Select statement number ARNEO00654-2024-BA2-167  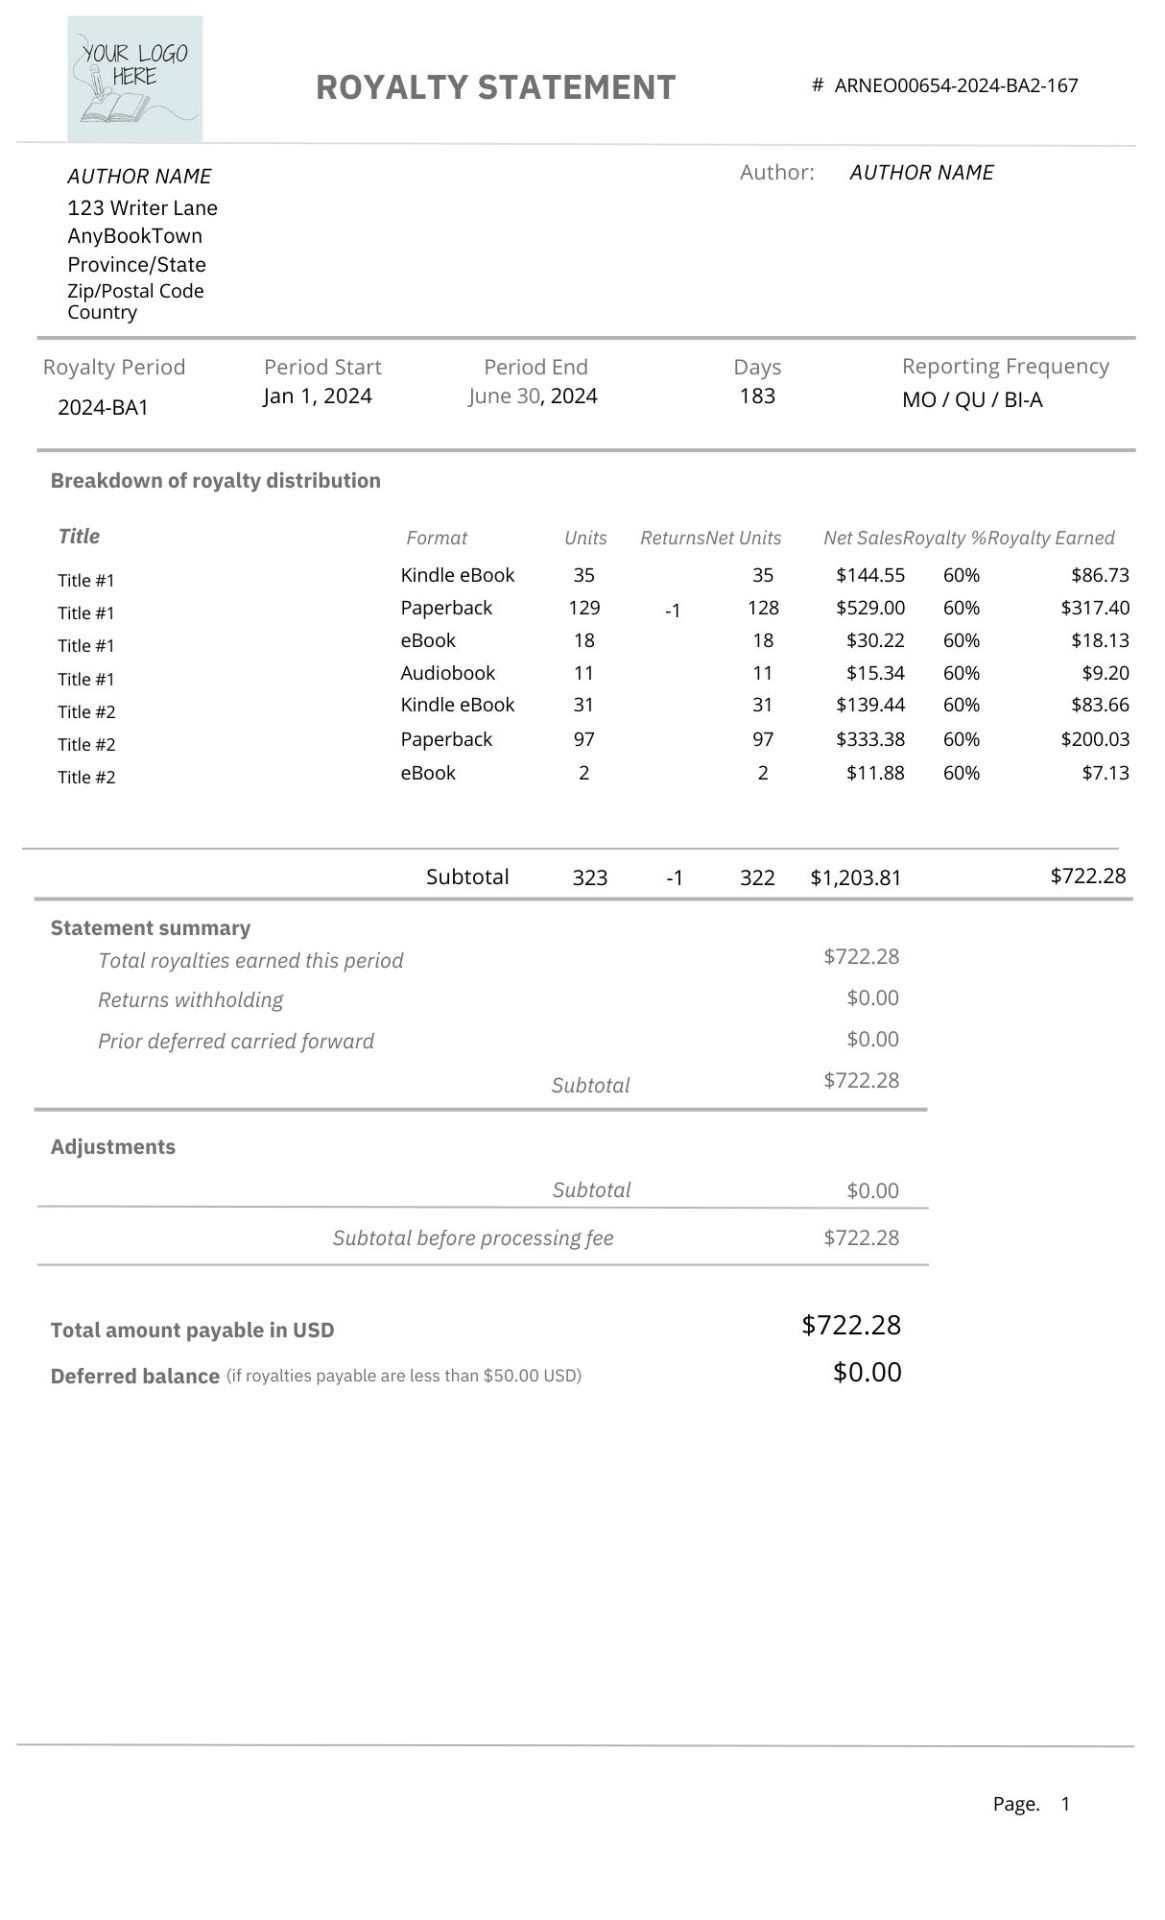tap(955, 86)
